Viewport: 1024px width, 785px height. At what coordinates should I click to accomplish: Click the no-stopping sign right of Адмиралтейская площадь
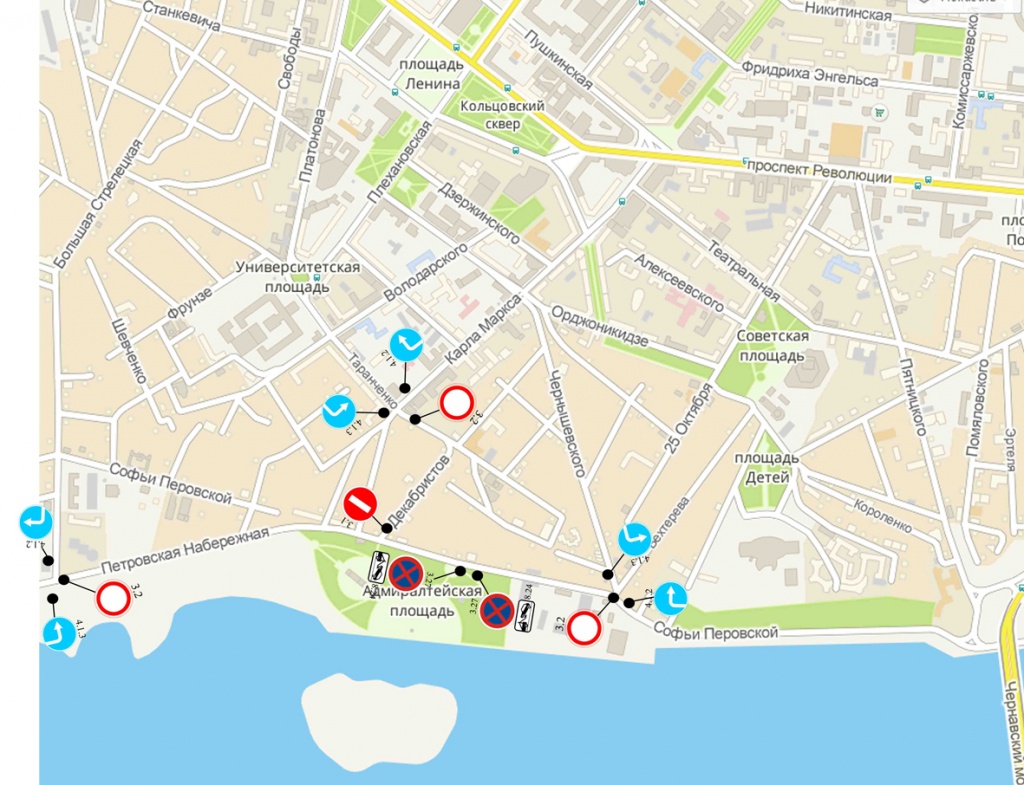[497, 611]
